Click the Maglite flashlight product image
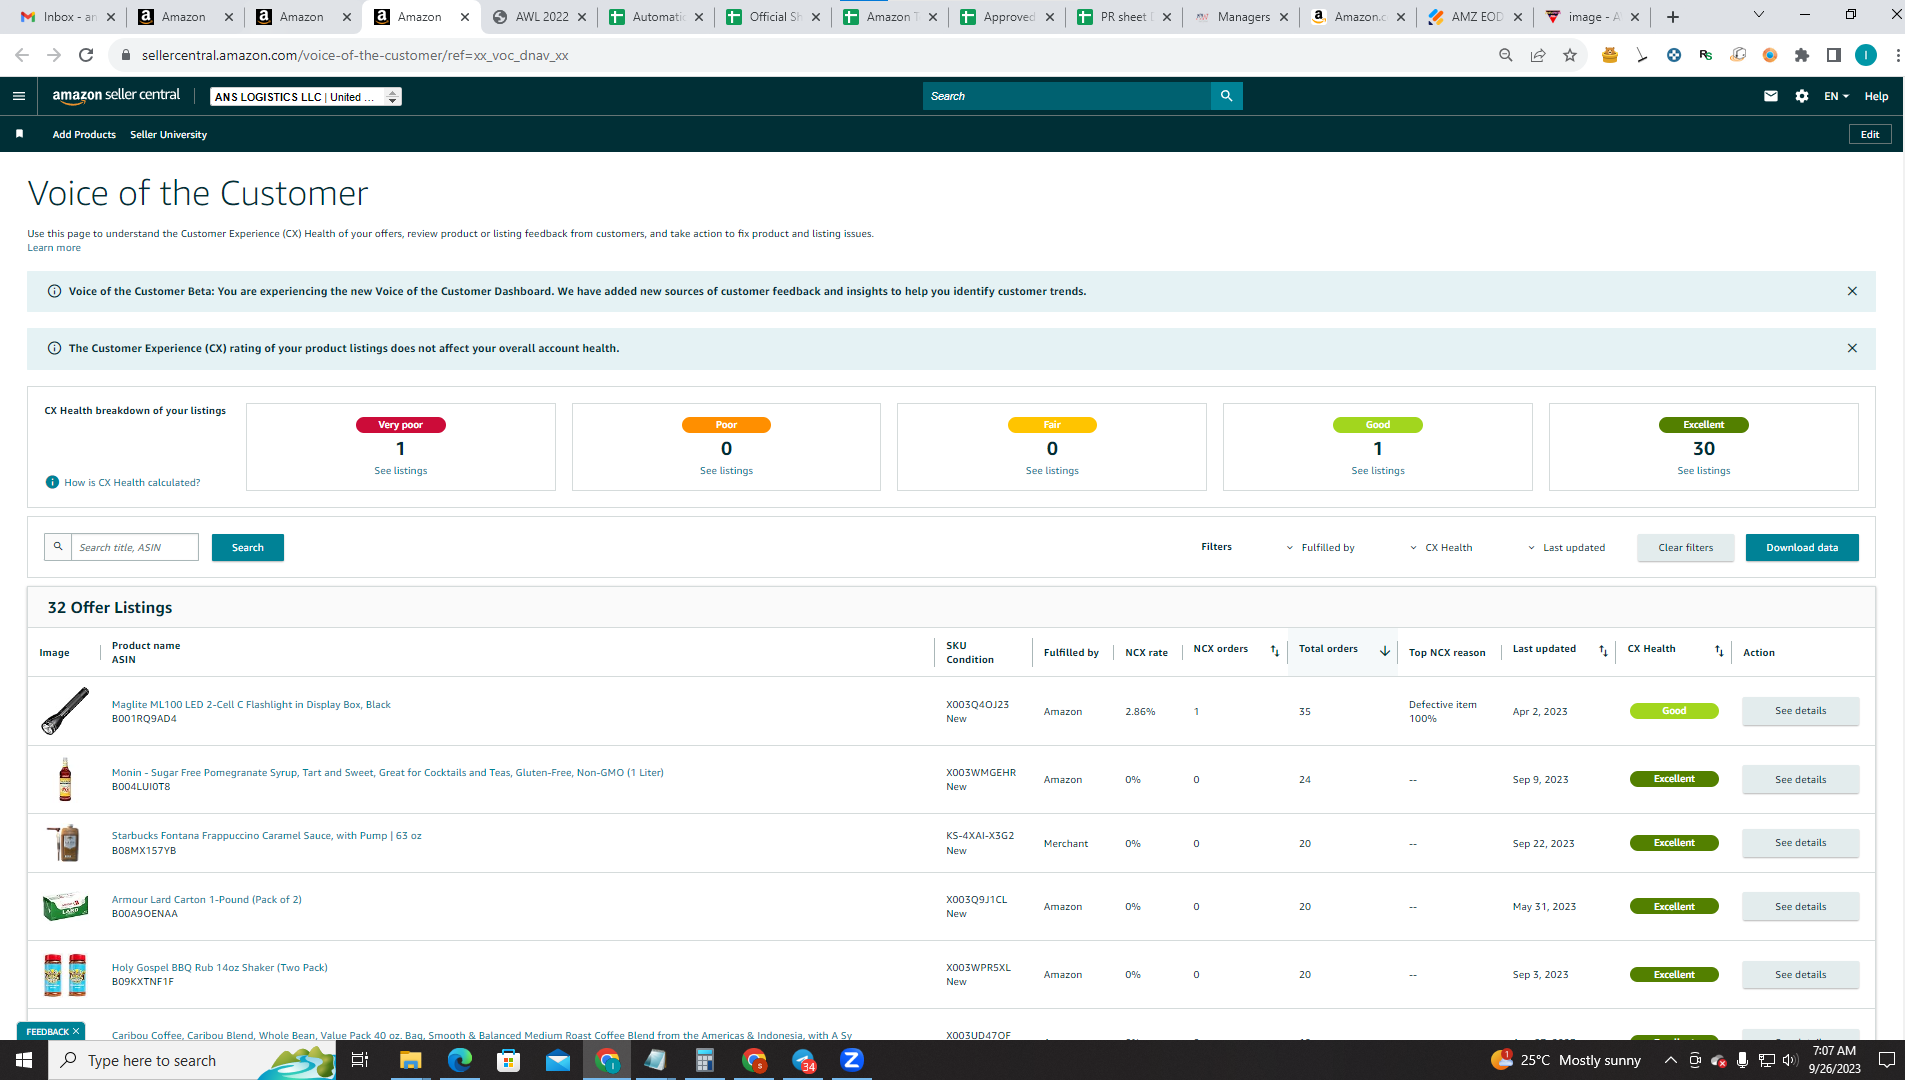This screenshot has width=1905, height=1080. 65,711
